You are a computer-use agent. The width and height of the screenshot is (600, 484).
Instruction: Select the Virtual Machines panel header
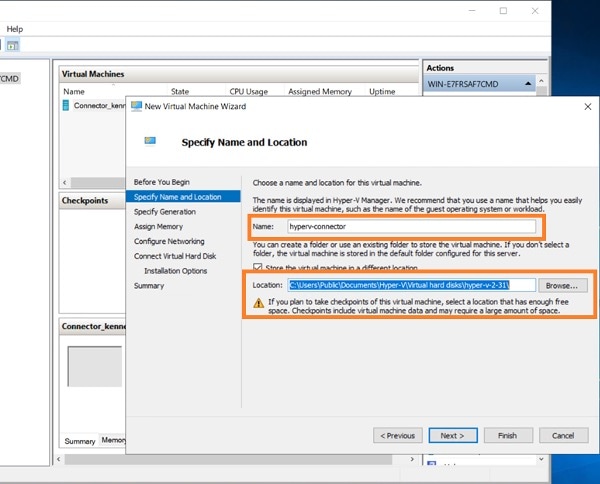point(239,74)
